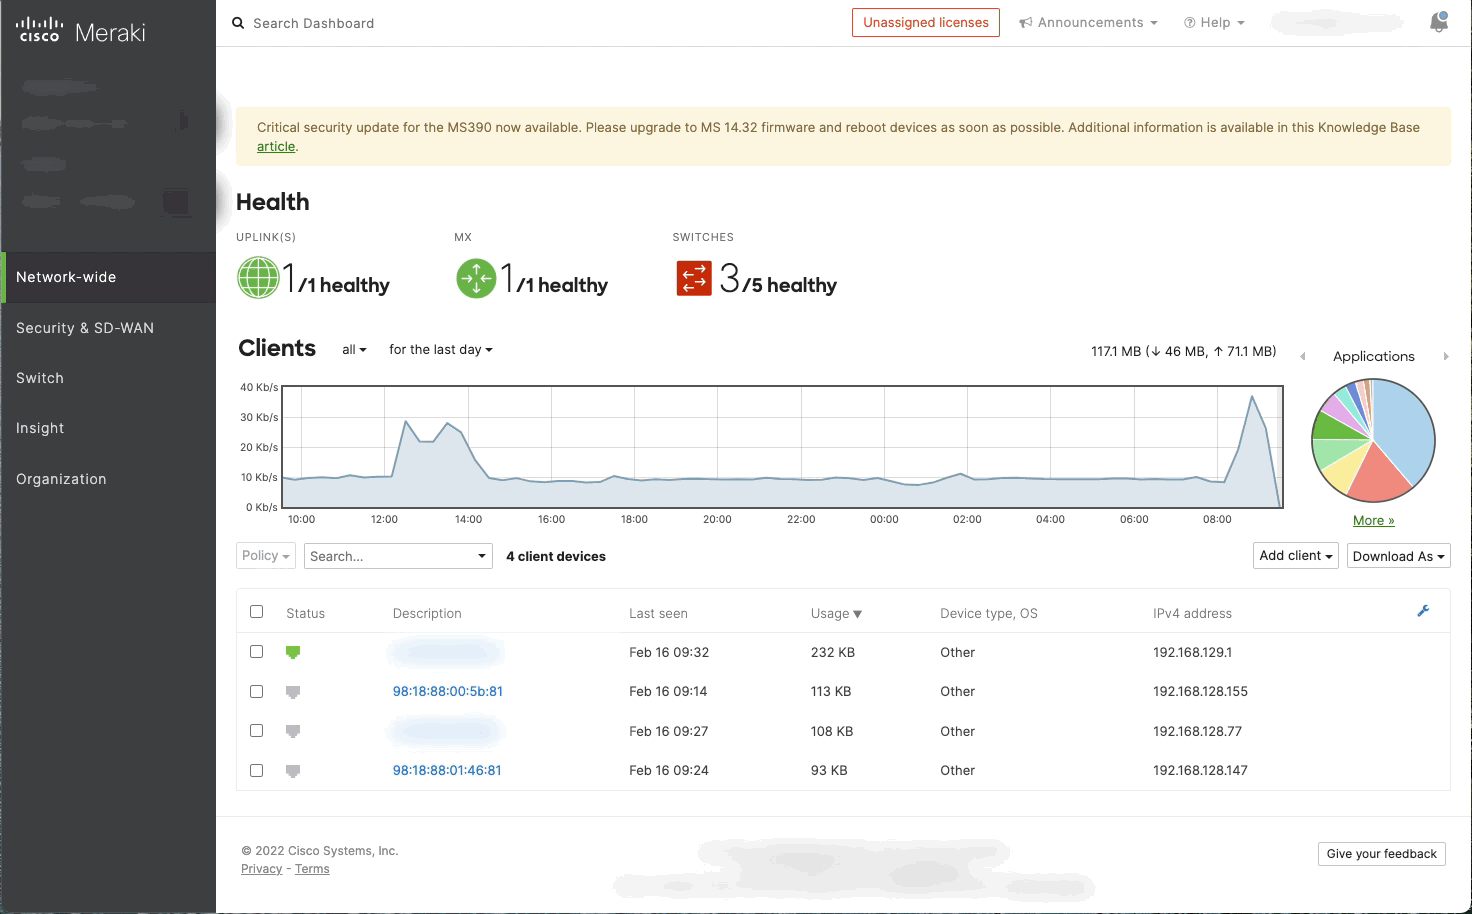This screenshot has width=1472, height=914.
Task: Click the Unassigned licenses button
Action: [925, 22]
